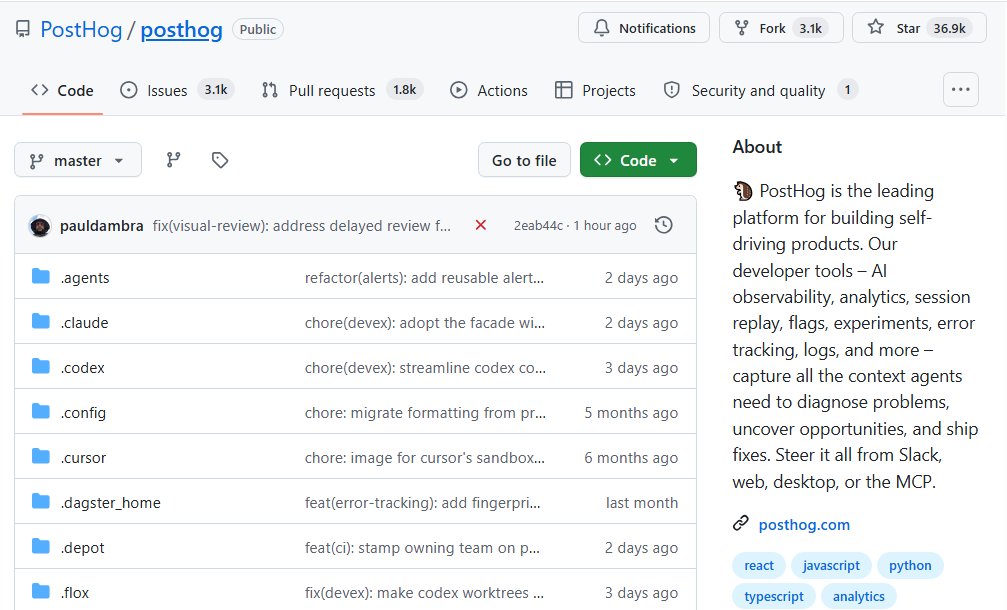Select the typescript topic tag
Screen dimensions: 1007x610
[x=774, y=597]
